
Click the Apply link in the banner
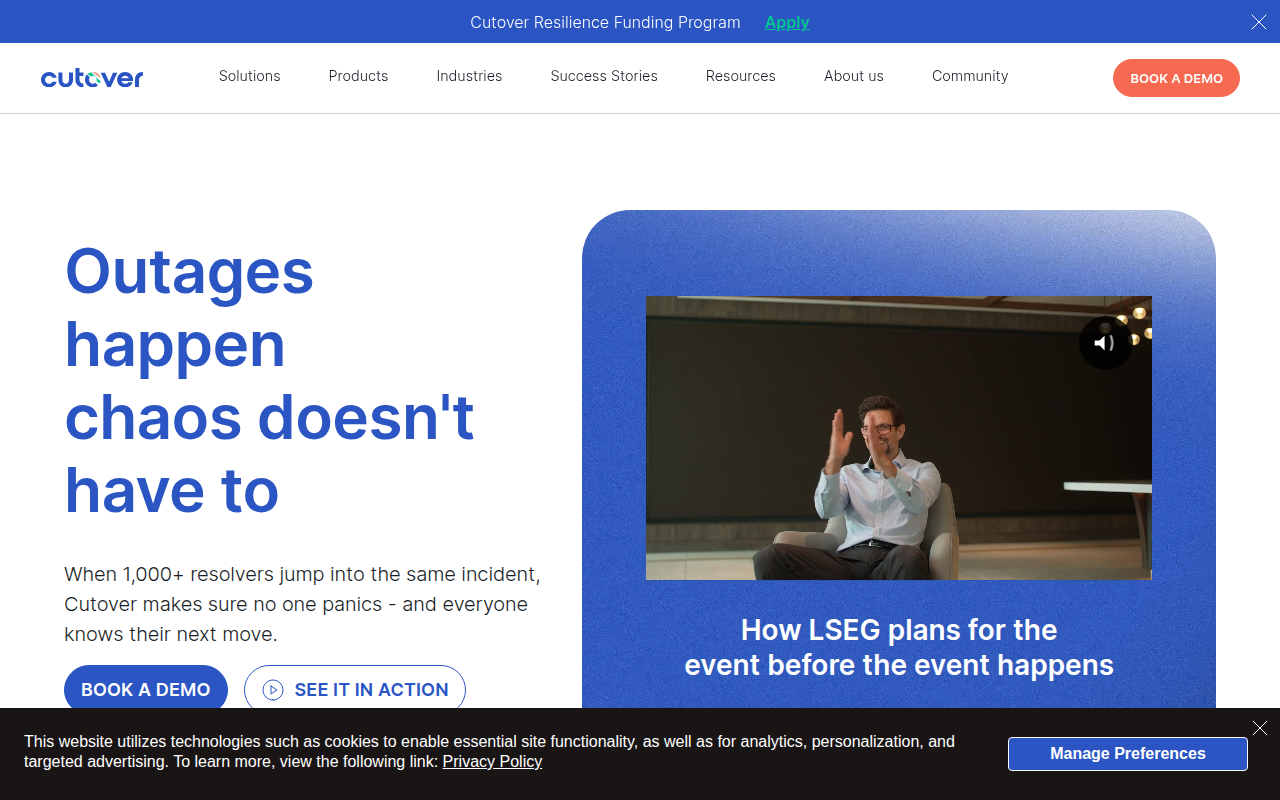pos(787,22)
